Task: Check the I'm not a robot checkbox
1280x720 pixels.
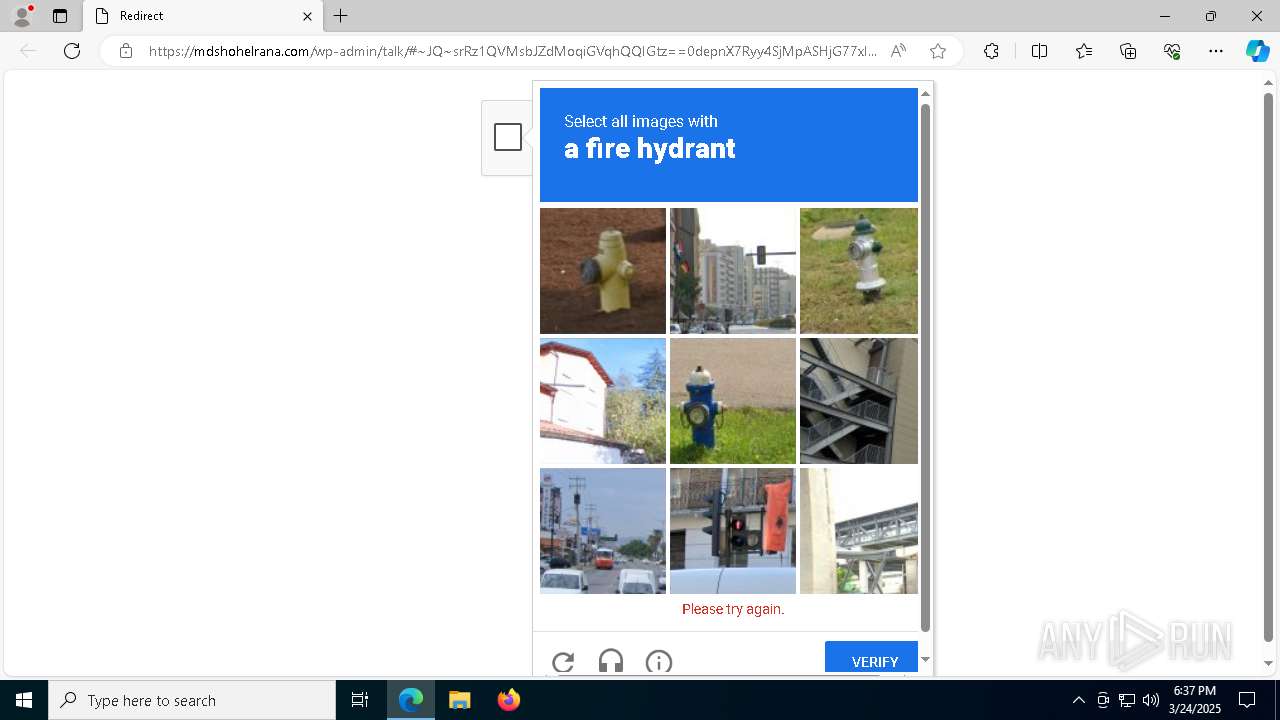Action: click(x=508, y=137)
